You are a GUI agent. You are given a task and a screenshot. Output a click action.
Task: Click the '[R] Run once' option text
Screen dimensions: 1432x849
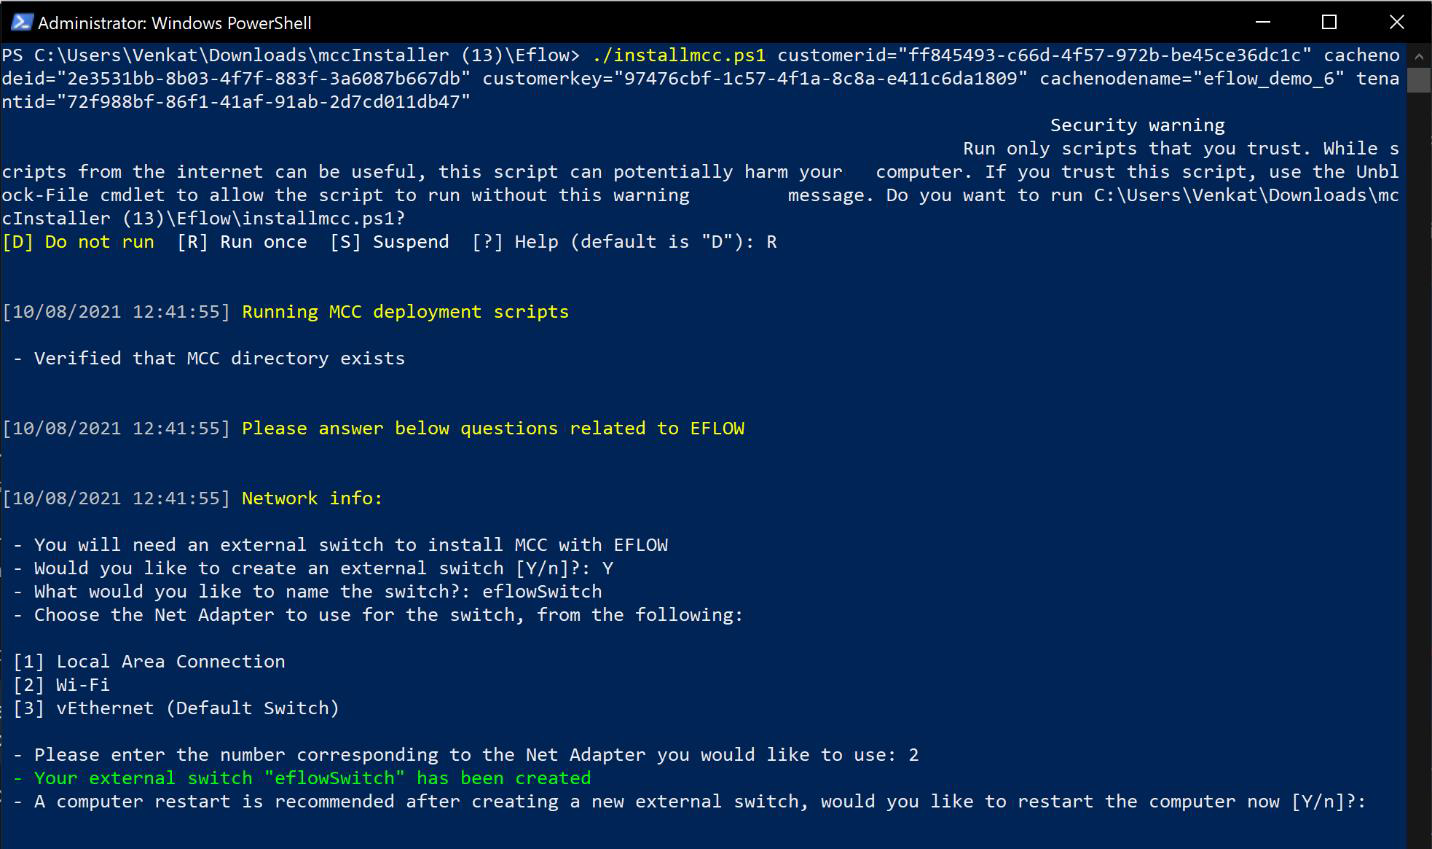242,242
